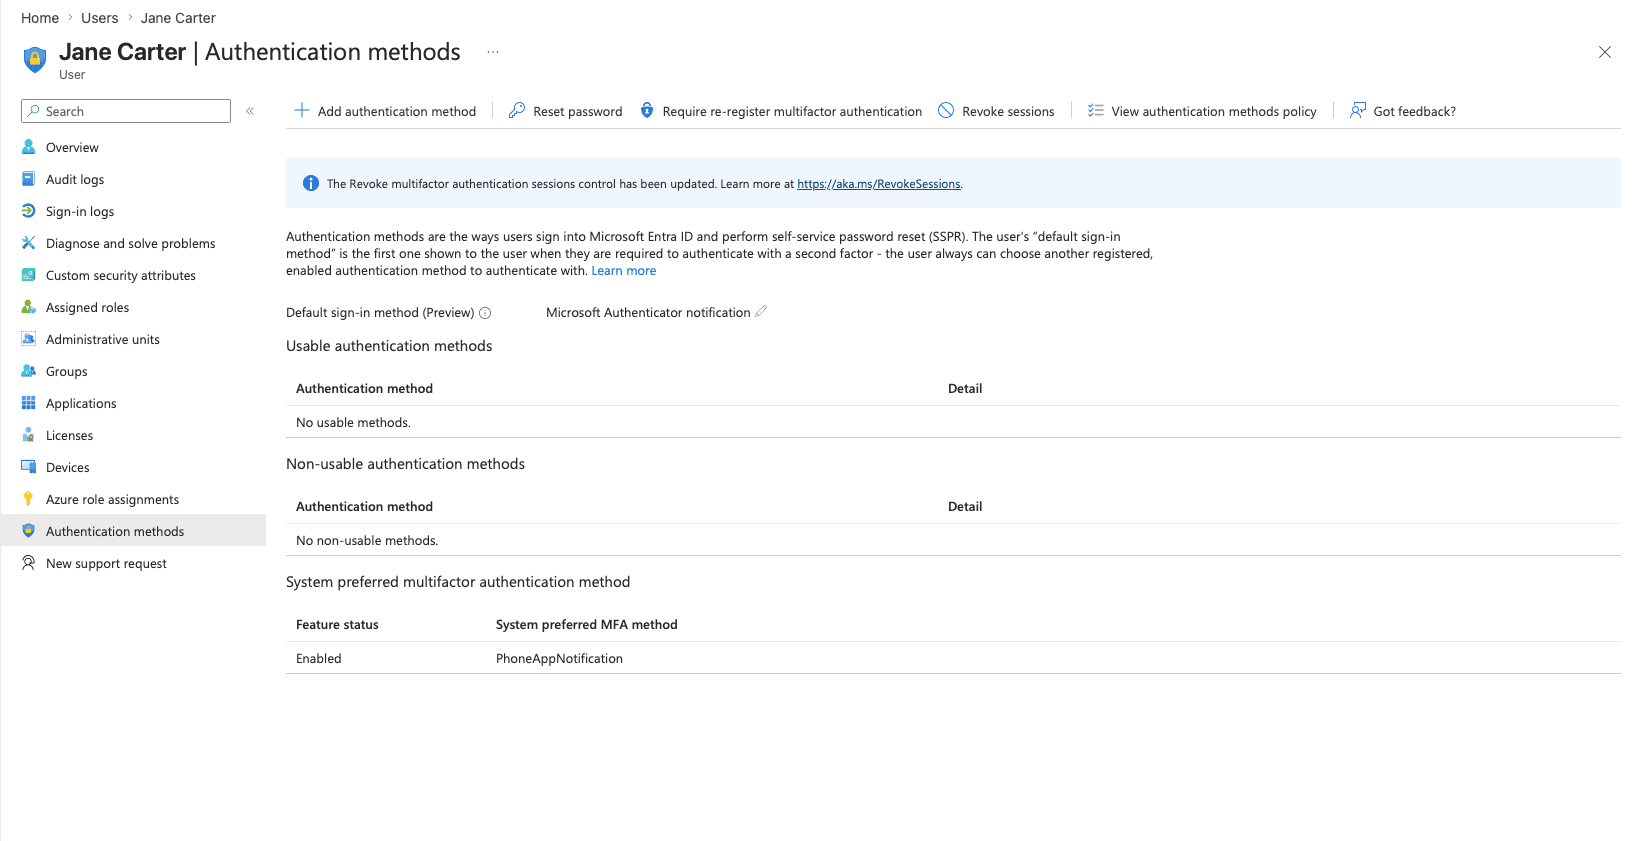This screenshot has width=1641, height=841.
Task: Click Require re-register multifactor authentication
Action: pyautogui.click(x=781, y=111)
